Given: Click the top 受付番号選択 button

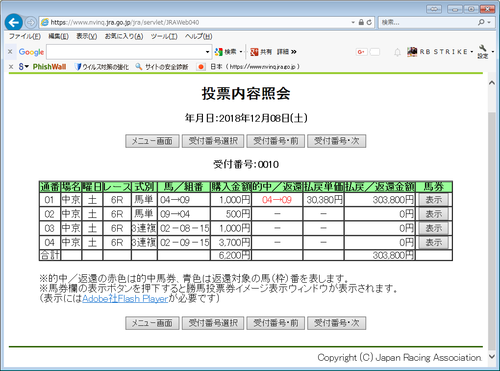Looking at the screenshot, I should click(x=213, y=141).
